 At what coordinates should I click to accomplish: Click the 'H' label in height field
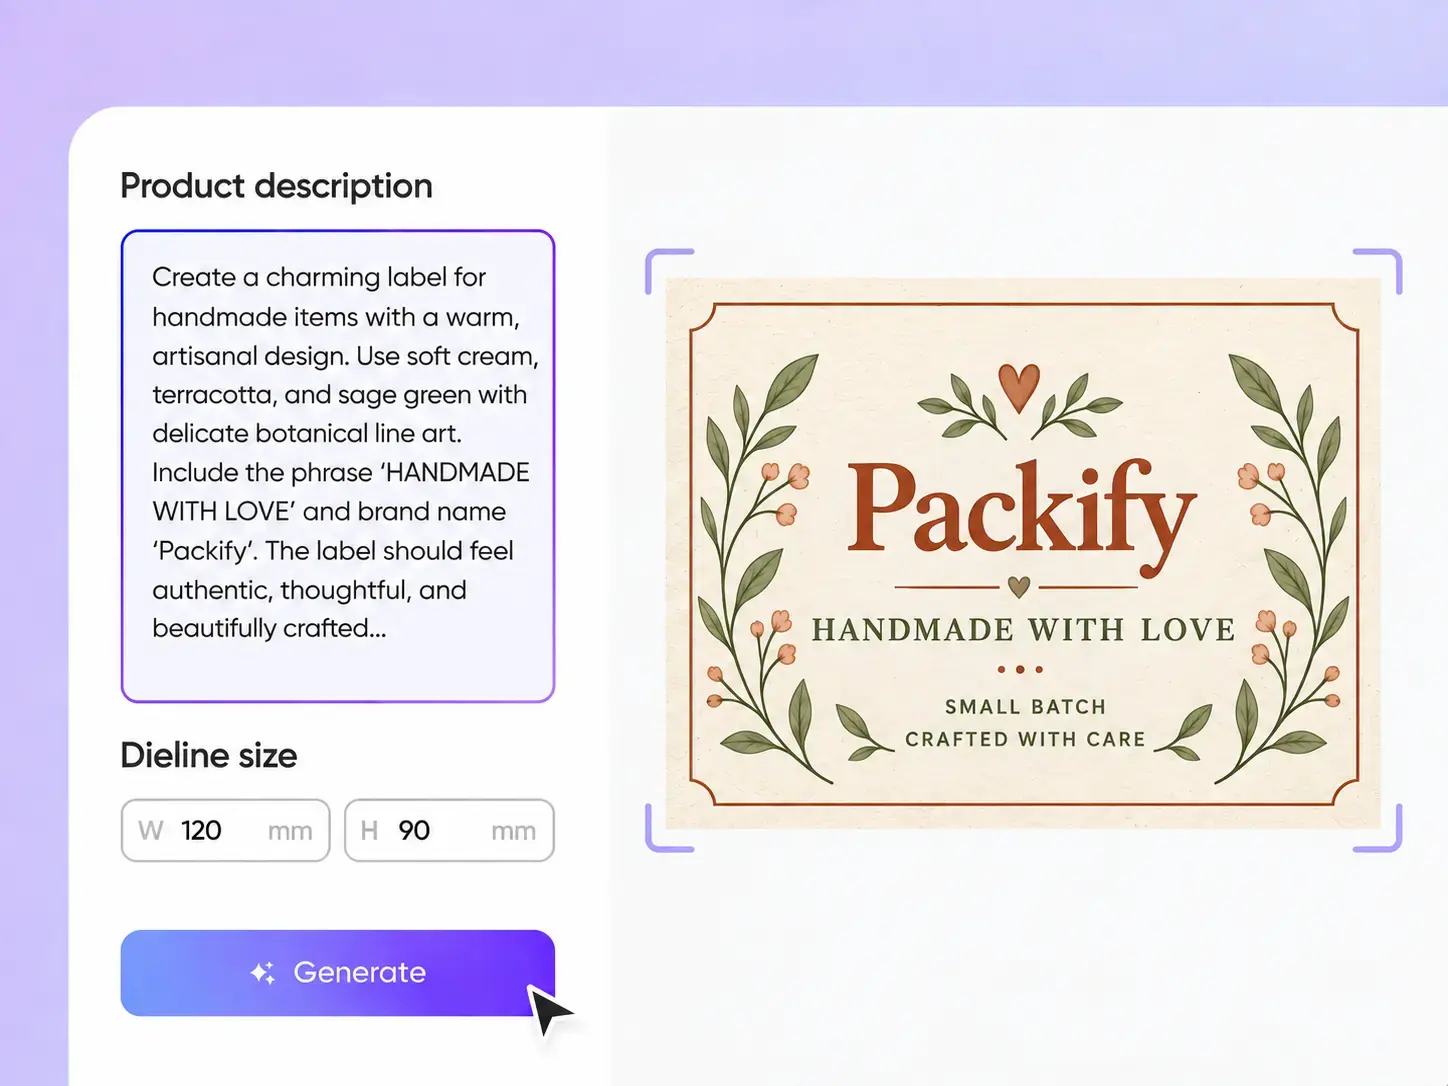[x=369, y=831]
